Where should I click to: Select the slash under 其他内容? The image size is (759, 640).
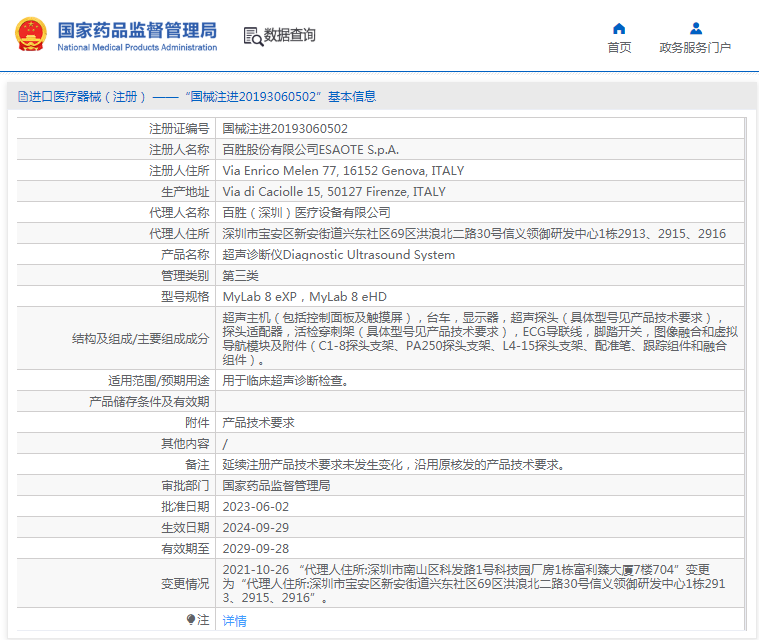(225, 443)
